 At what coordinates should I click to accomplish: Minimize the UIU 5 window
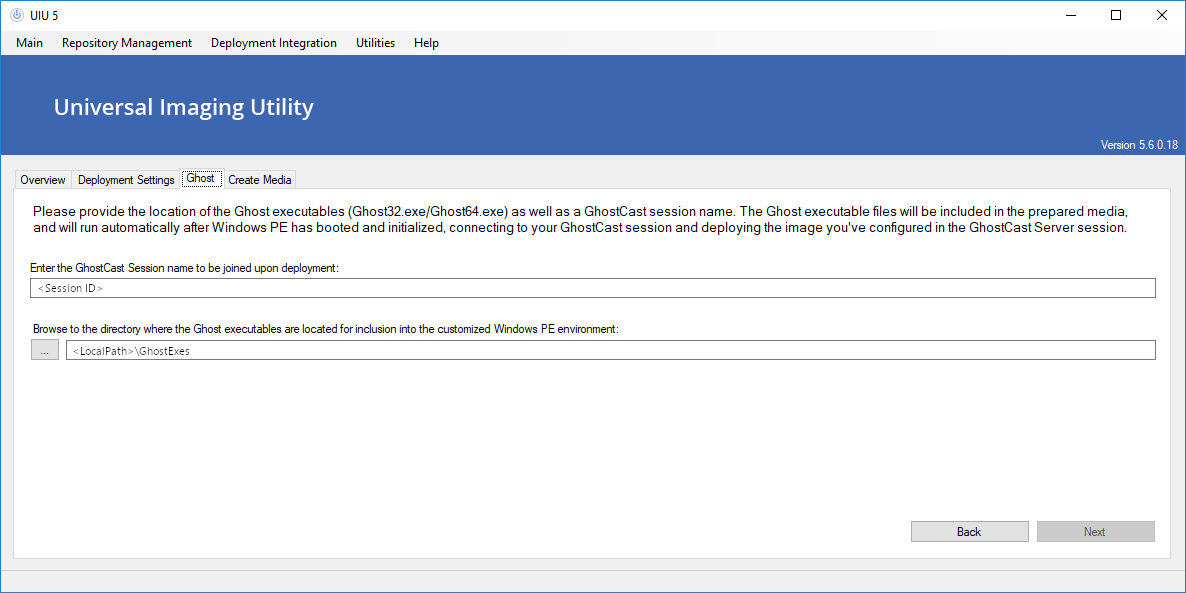1070,15
